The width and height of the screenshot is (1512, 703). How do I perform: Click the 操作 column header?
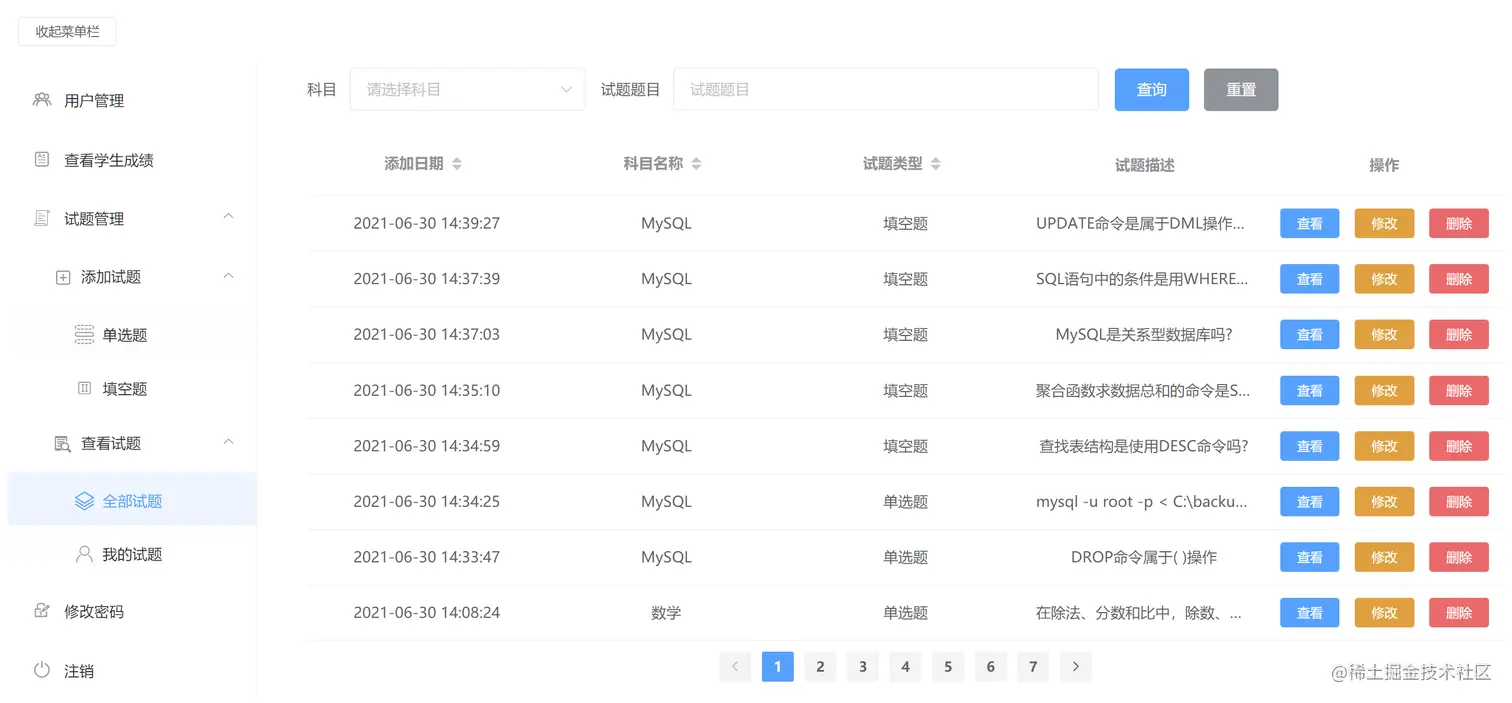click(x=1384, y=165)
